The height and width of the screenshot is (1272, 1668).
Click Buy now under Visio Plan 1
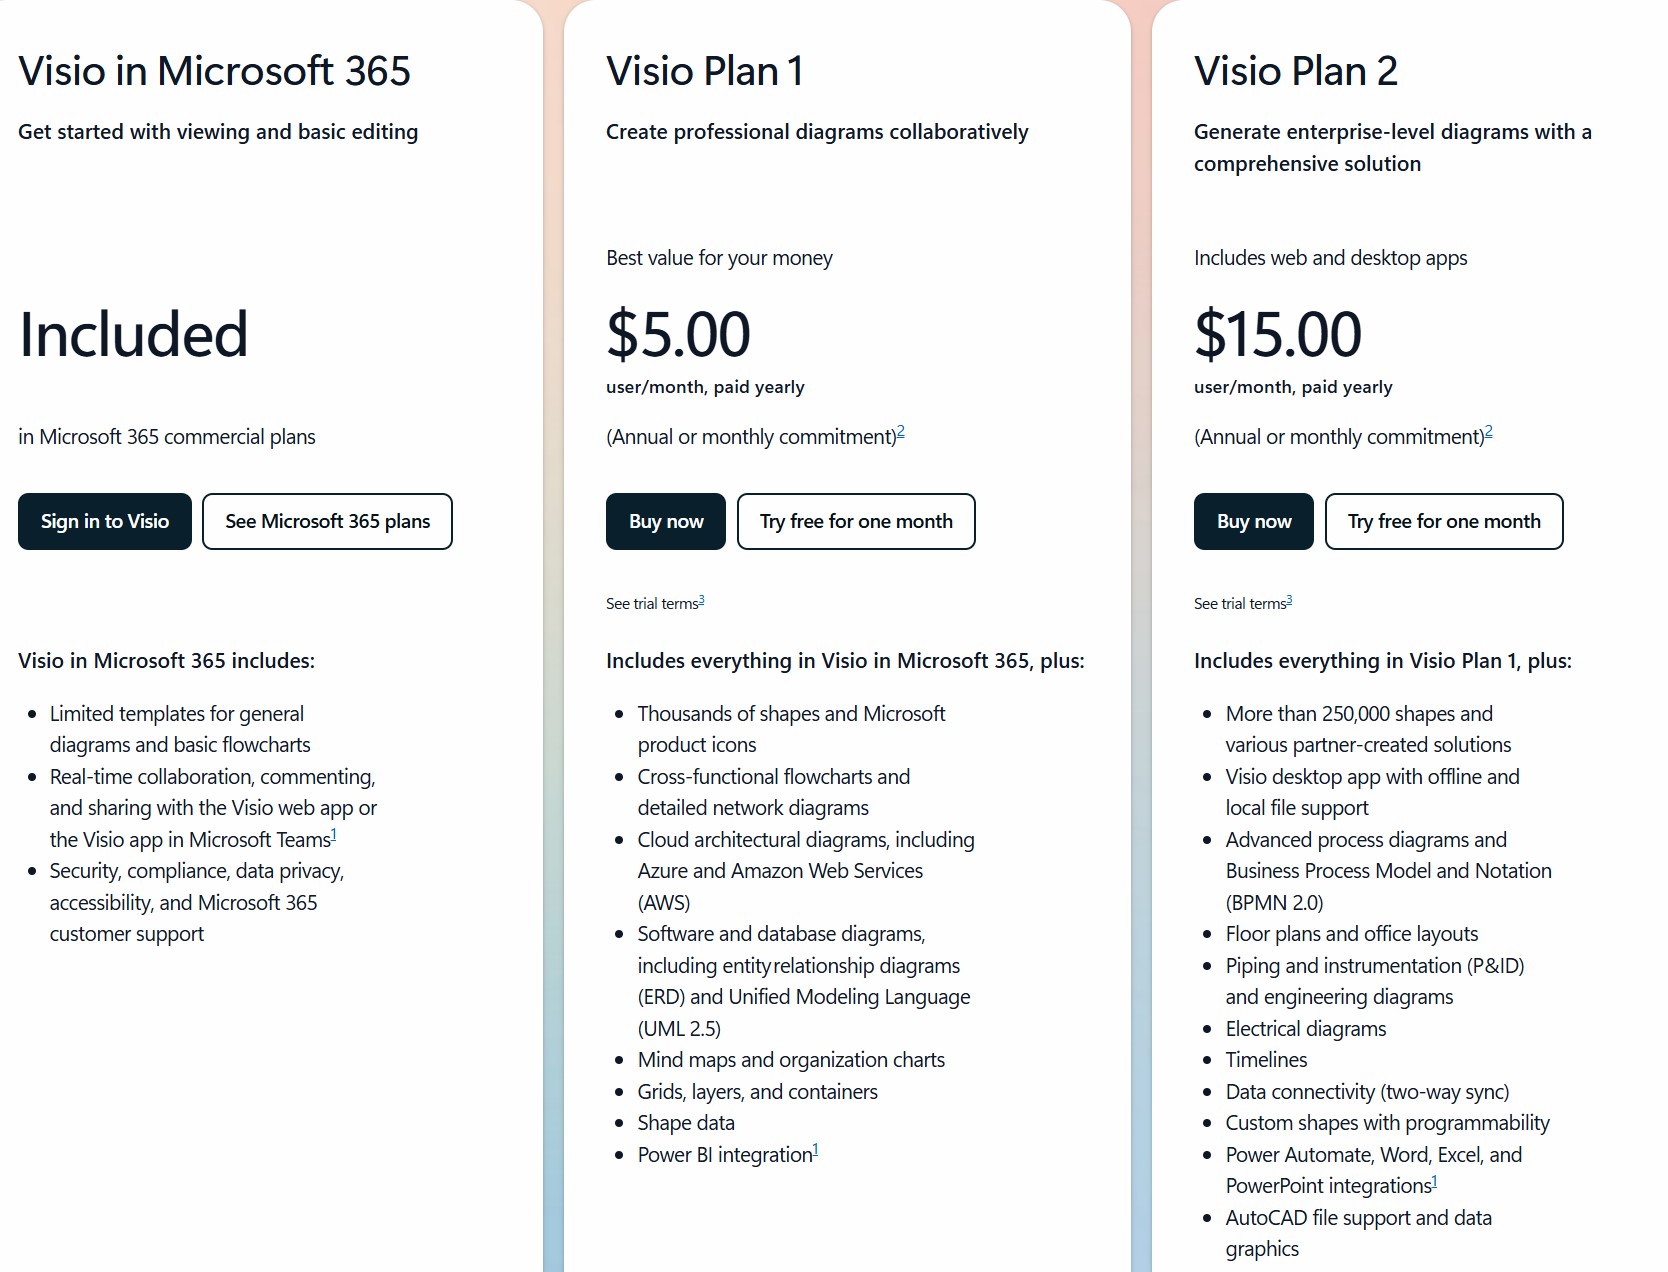tap(665, 521)
